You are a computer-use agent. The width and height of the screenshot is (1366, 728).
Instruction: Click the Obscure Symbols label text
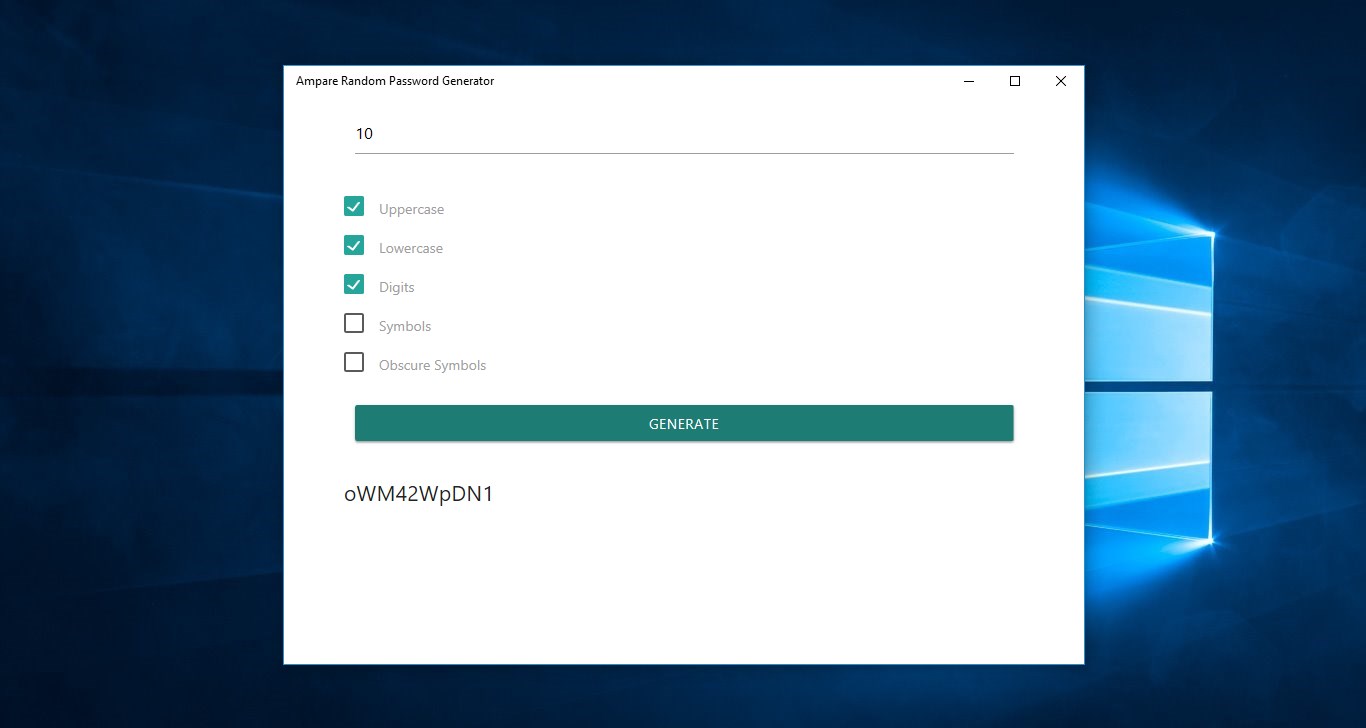[x=432, y=366]
